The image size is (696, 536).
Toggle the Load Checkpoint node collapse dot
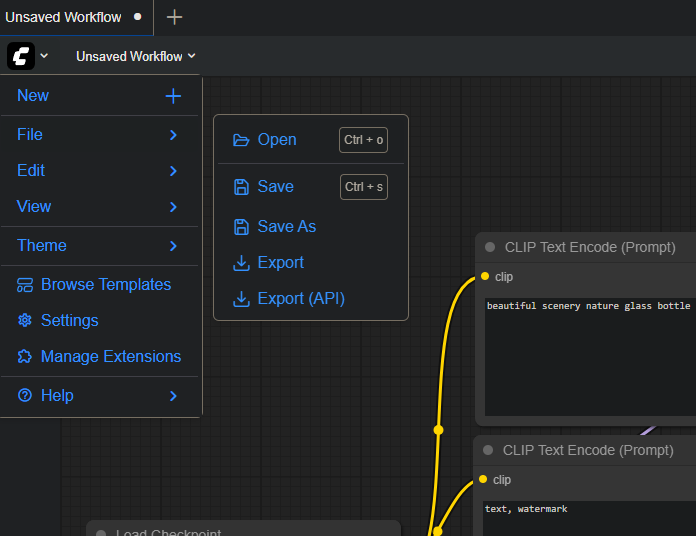tap(101, 532)
